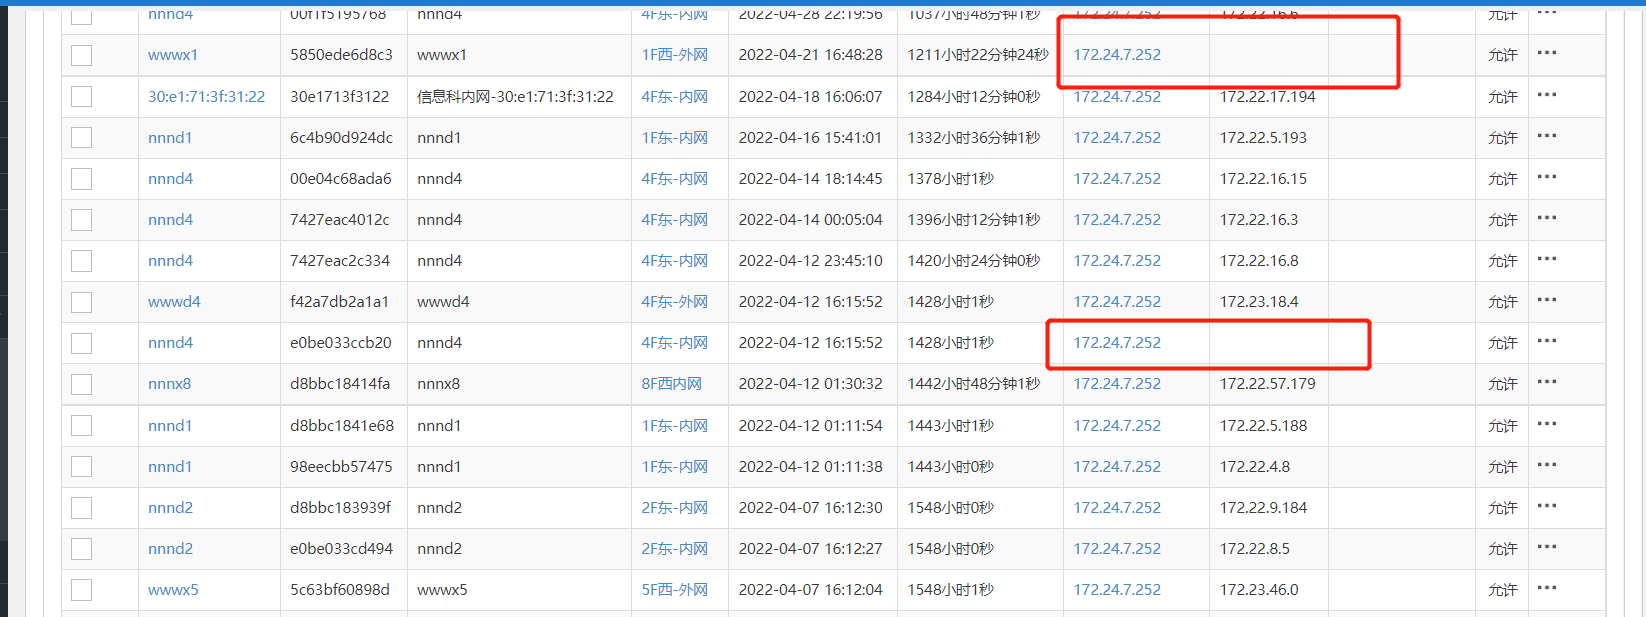Open more actions for row 30e1713f3122
Viewport: 1646px width, 617px height.
[x=1547, y=96]
